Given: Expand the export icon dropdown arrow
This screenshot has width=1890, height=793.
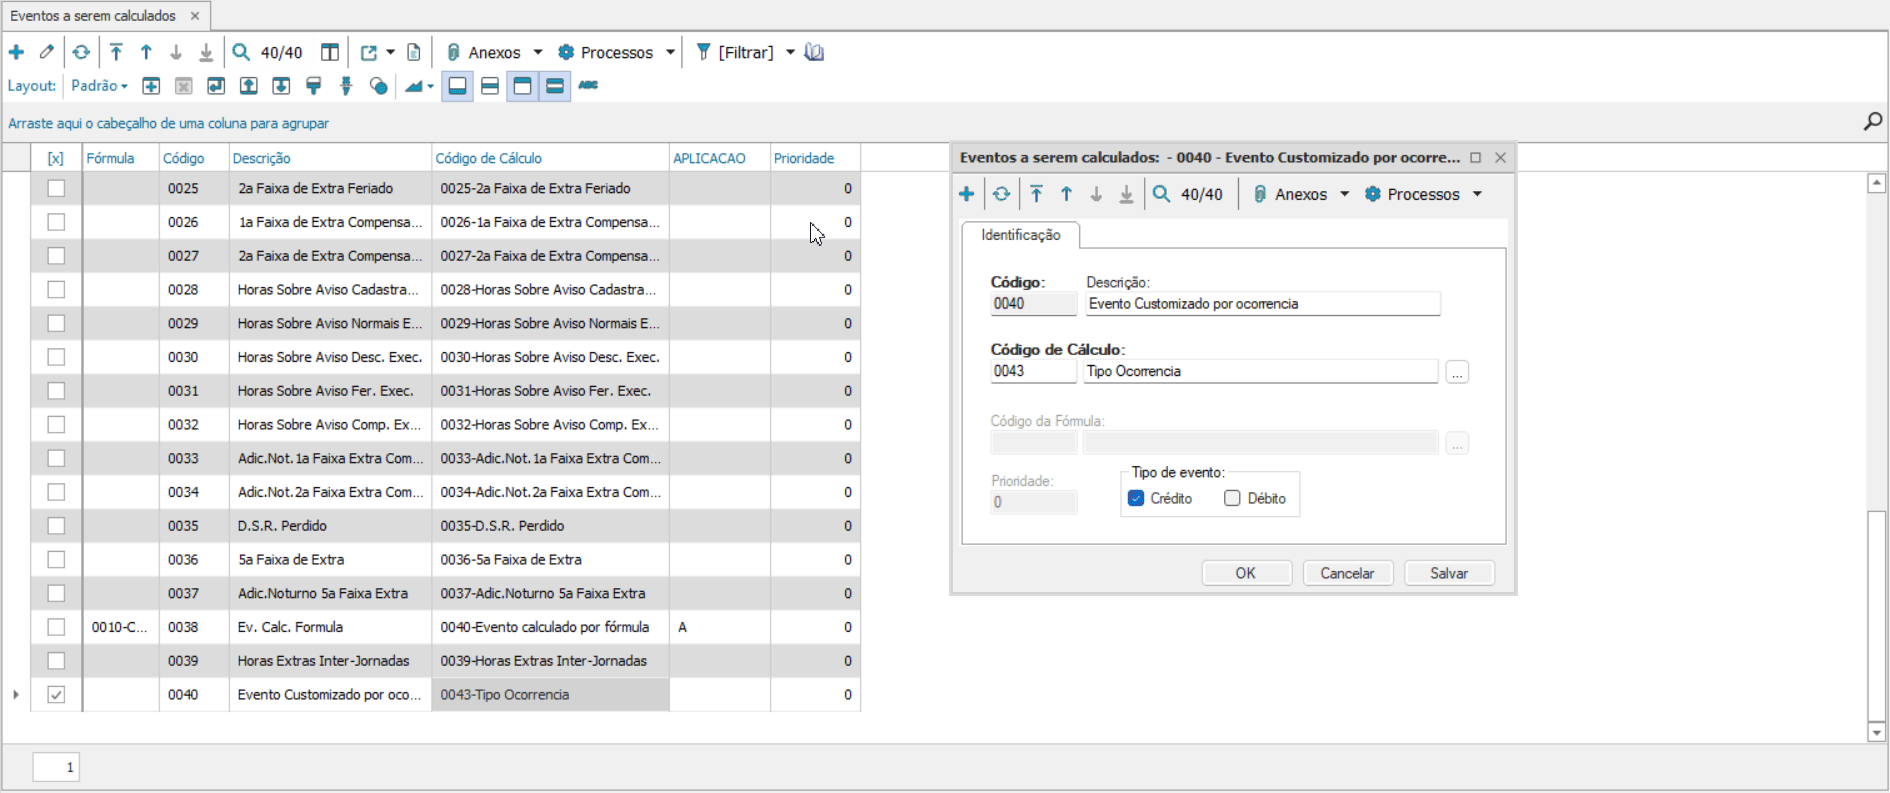Looking at the screenshot, I should click(390, 52).
